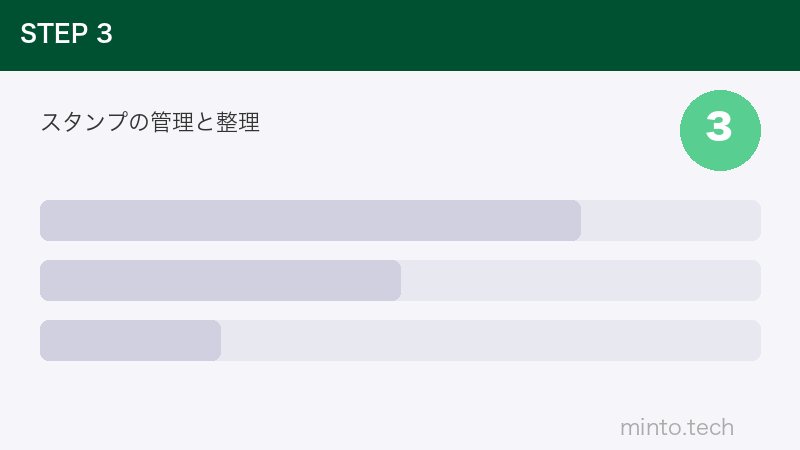Click the unfilled part of the middle bar

[x=580, y=280]
